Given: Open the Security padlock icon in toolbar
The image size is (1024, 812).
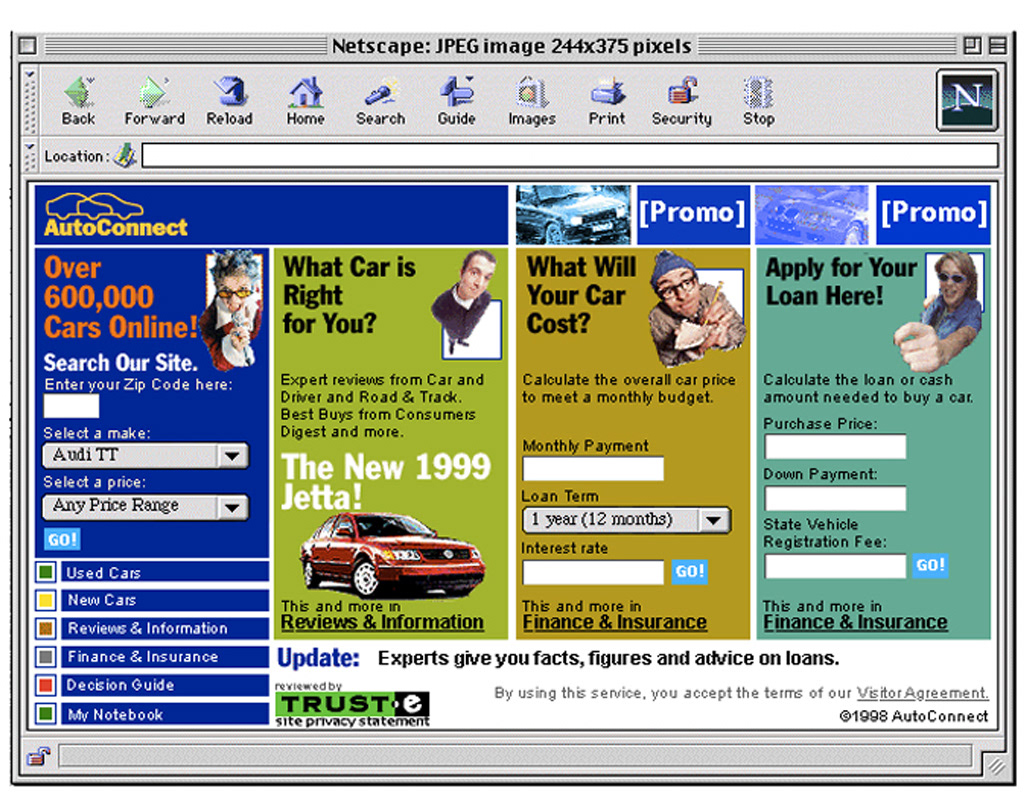Looking at the screenshot, I should [682, 93].
